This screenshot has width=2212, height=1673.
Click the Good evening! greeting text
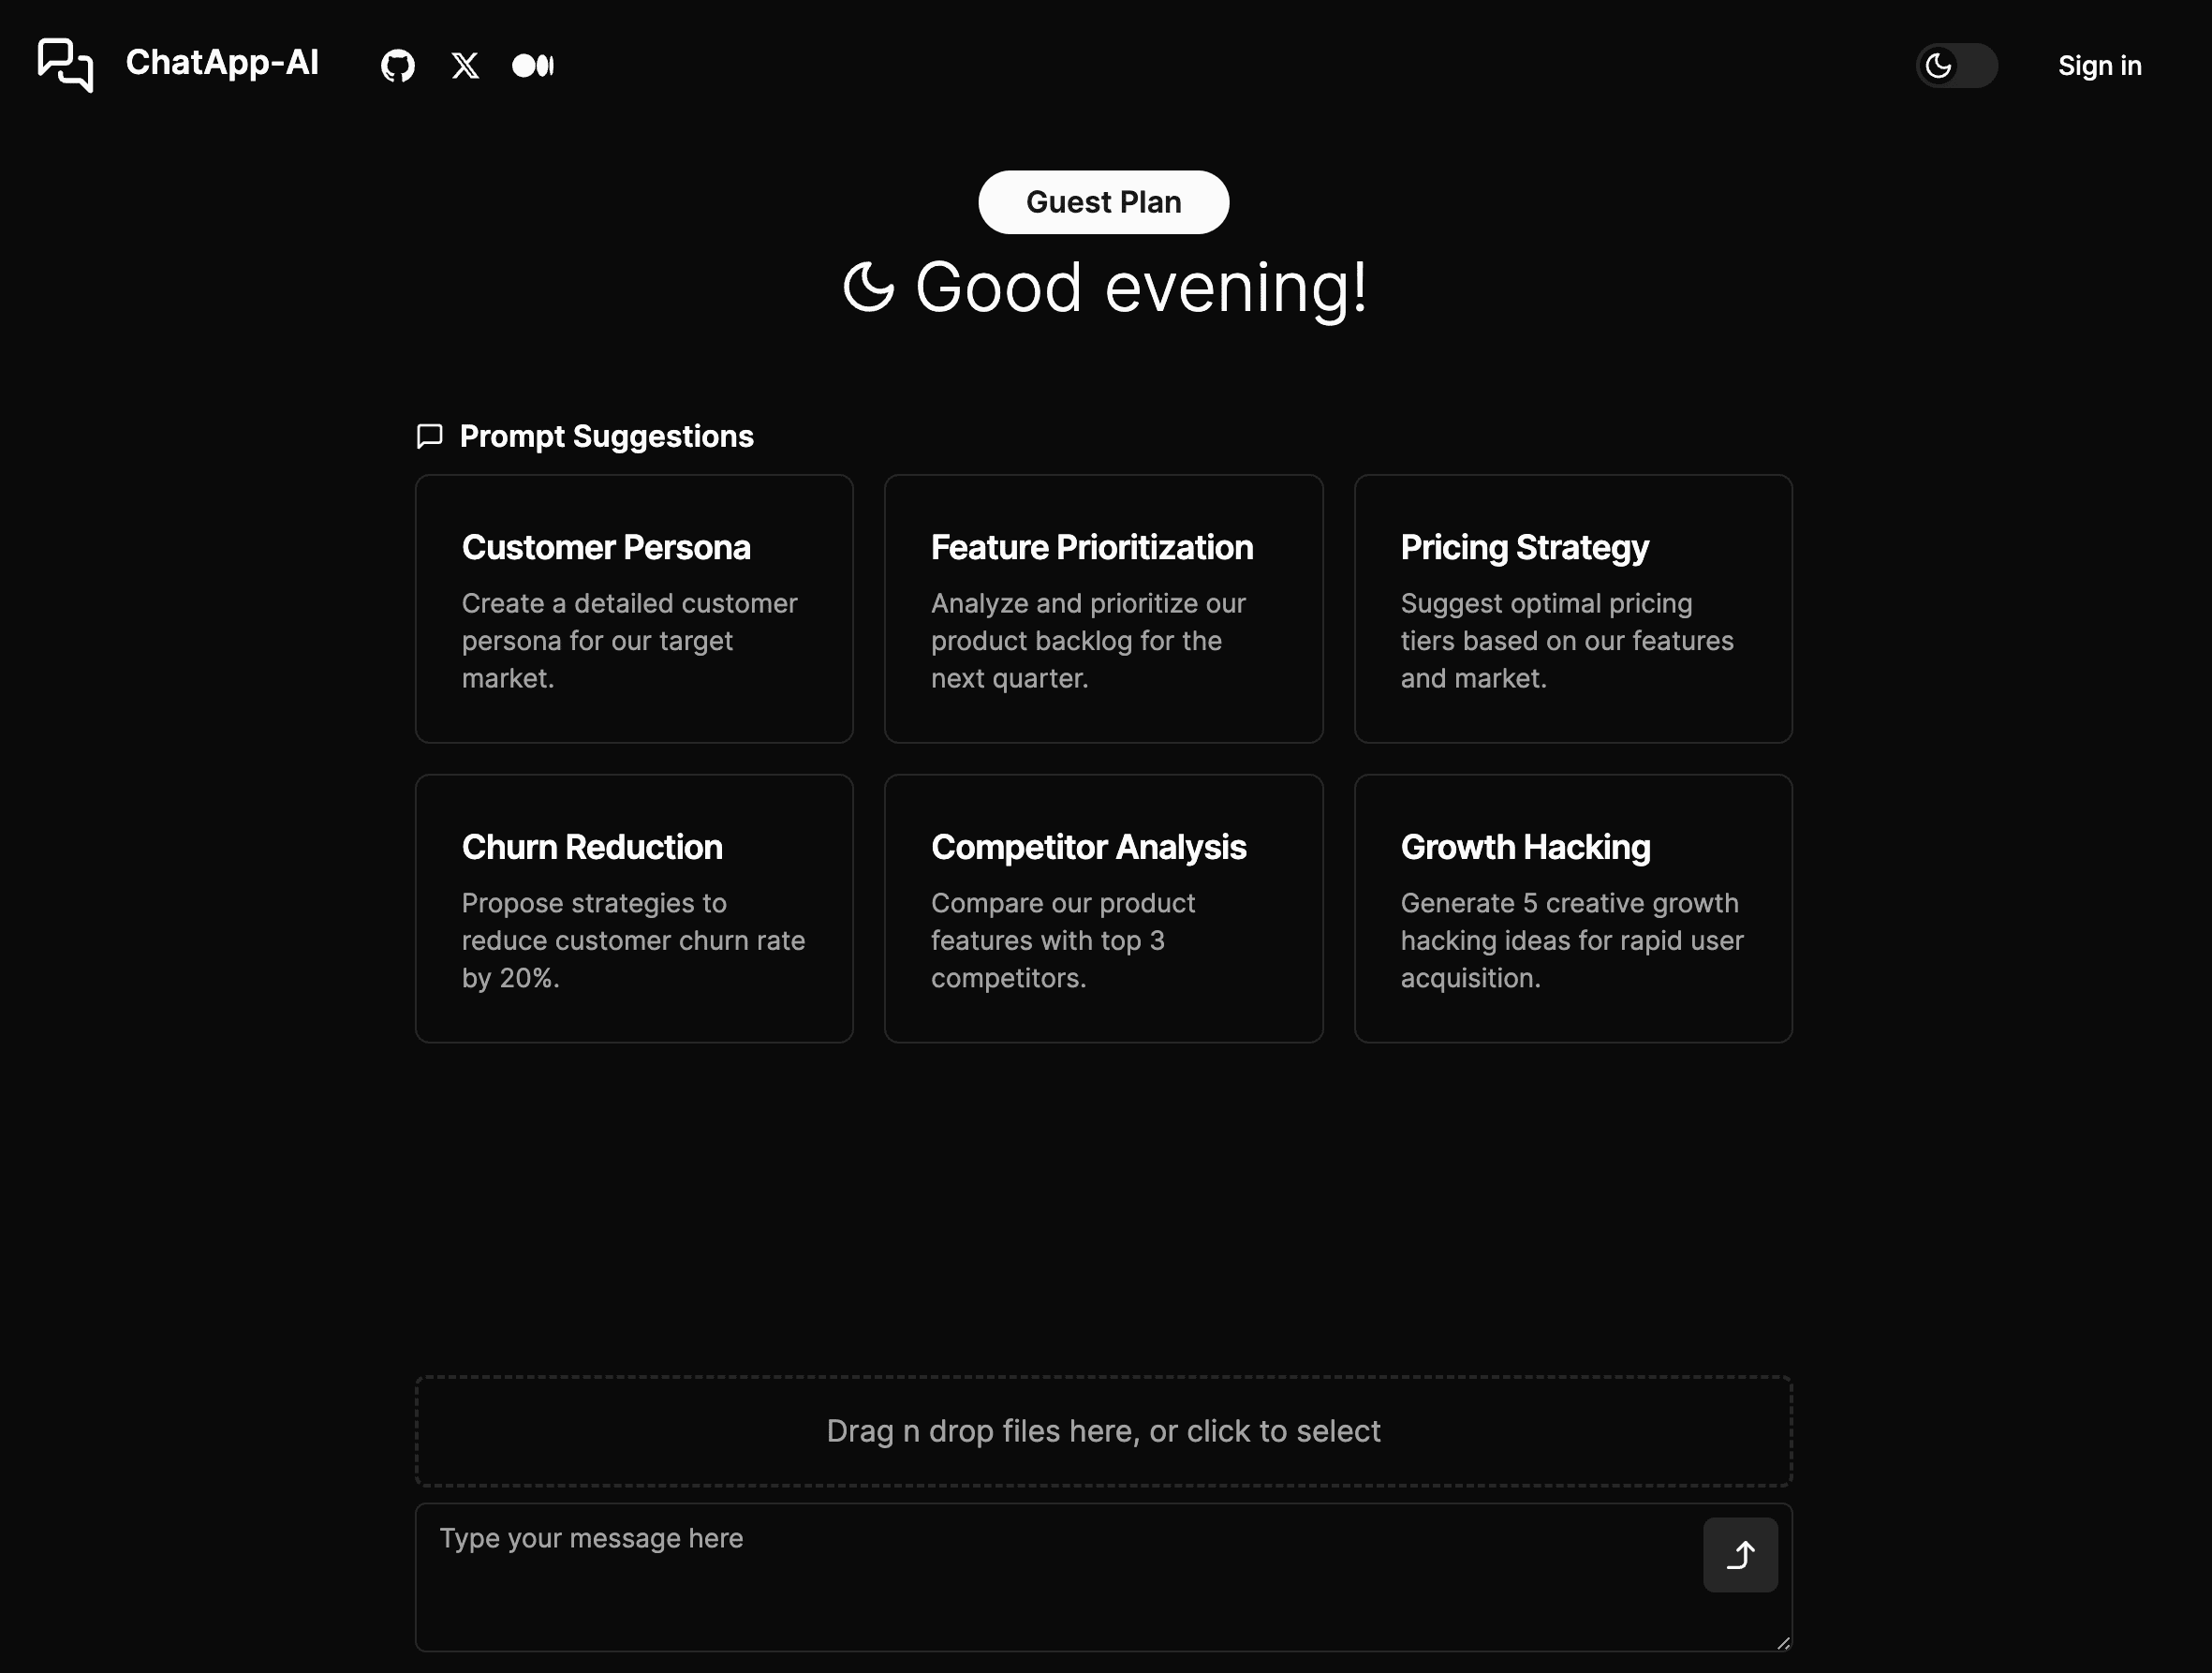(1141, 288)
